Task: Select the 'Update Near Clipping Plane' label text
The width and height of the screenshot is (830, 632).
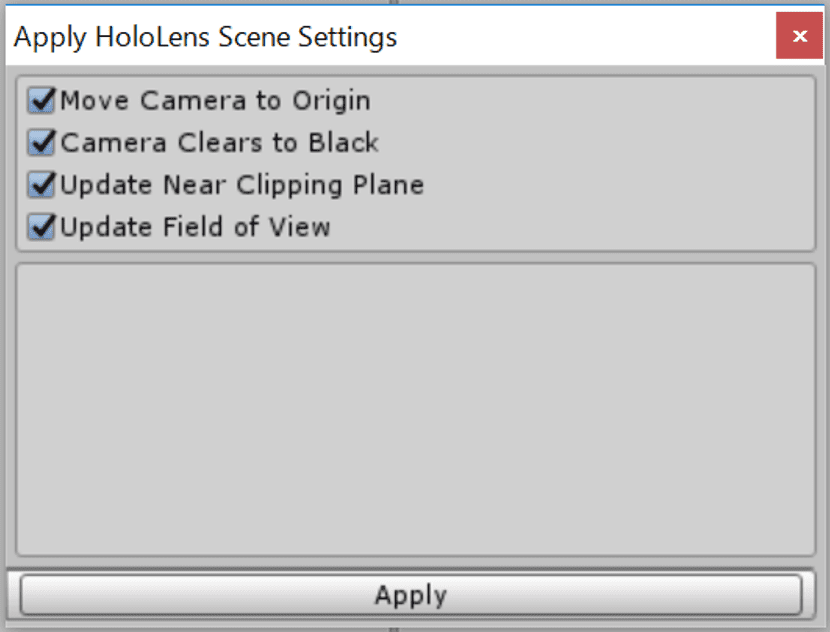Action: click(x=242, y=186)
